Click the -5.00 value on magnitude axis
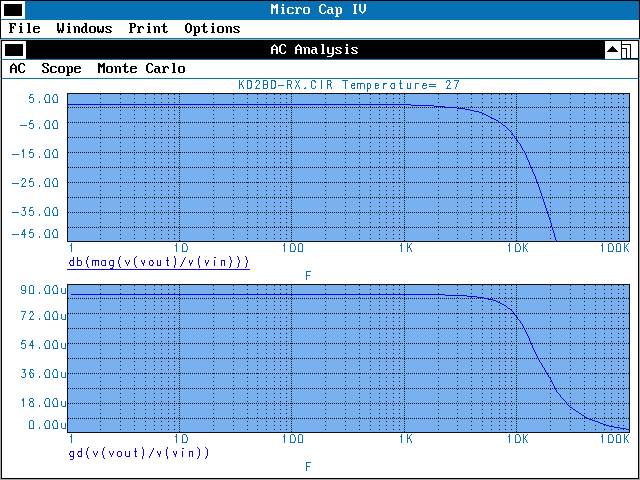This screenshot has height=480, width=640. pyautogui.click(x=39, y=125)
